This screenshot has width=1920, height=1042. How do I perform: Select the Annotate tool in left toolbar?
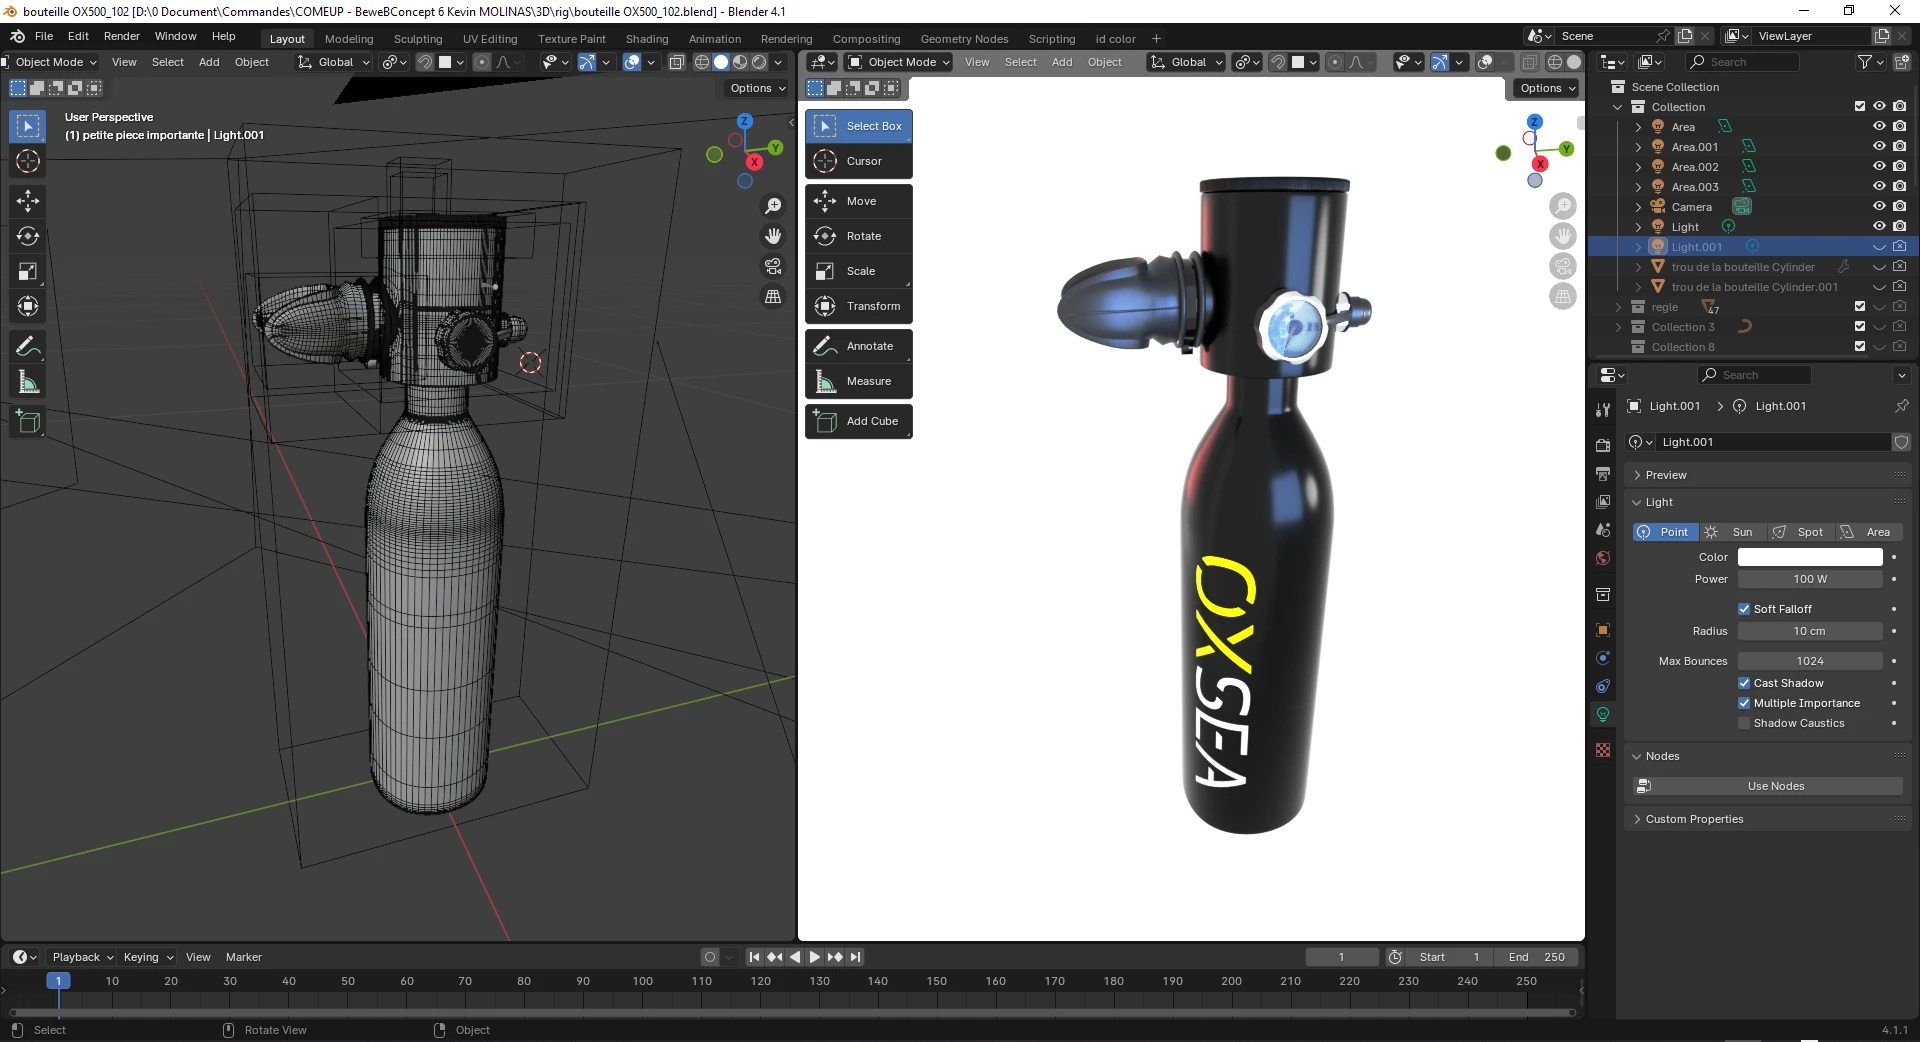click(28, 347)
